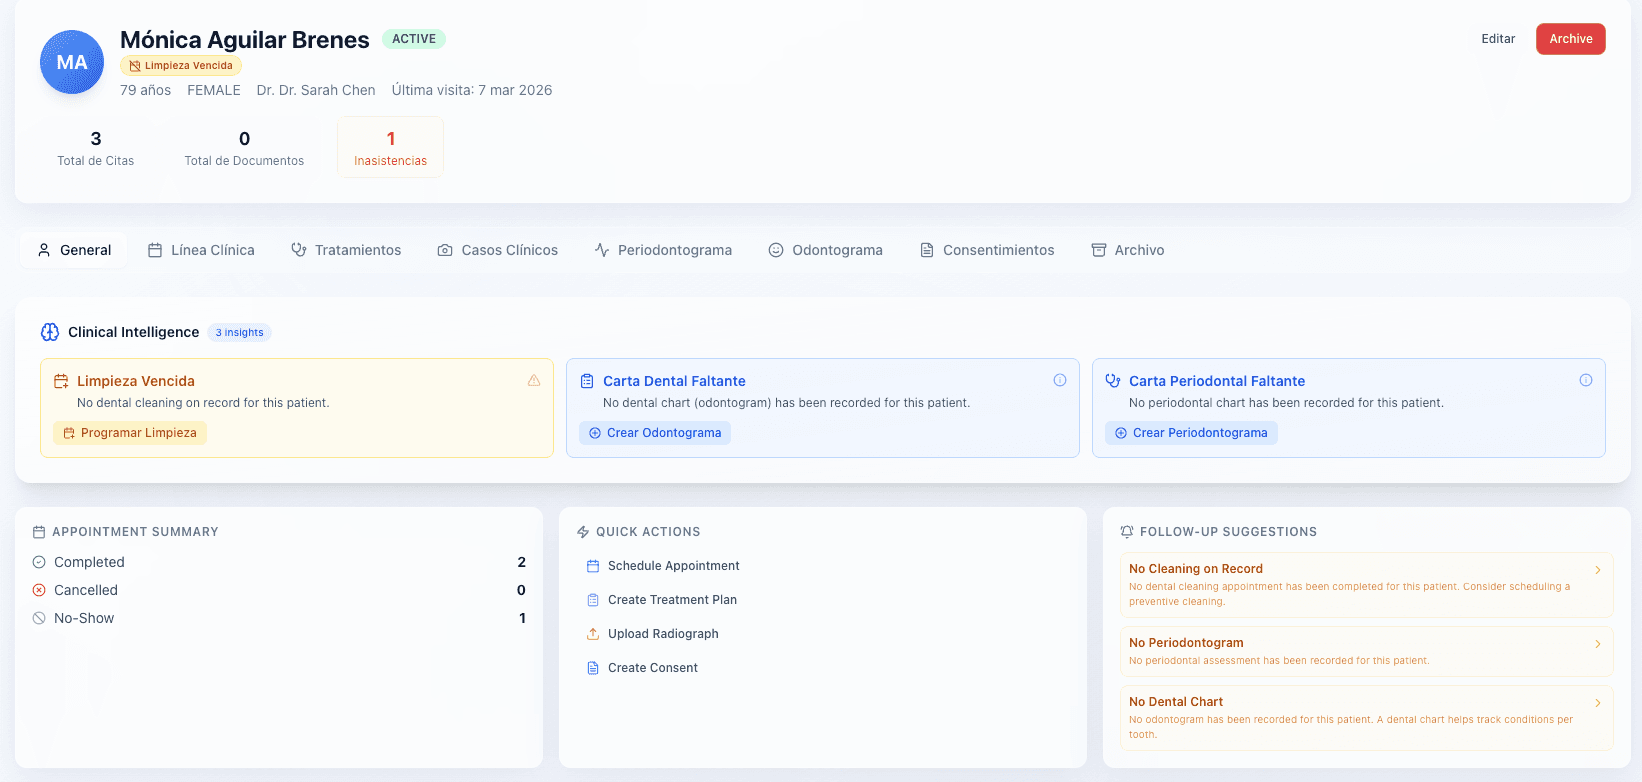This screenshot has width=1642, height=782.
Task: Switch to the Odontograma tab
Action: [x=825, y=250]
